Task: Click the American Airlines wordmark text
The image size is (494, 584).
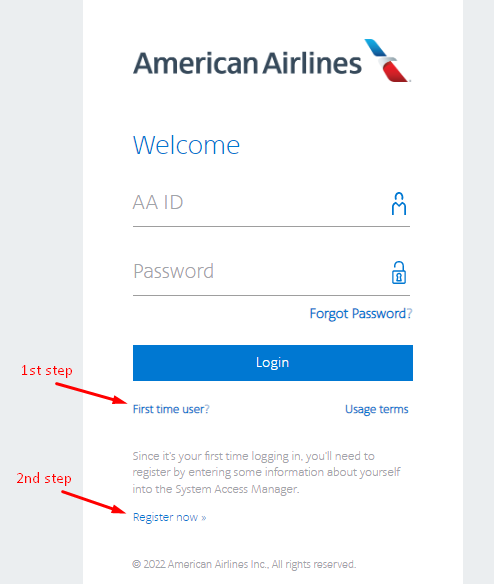Action: point(247,63)
